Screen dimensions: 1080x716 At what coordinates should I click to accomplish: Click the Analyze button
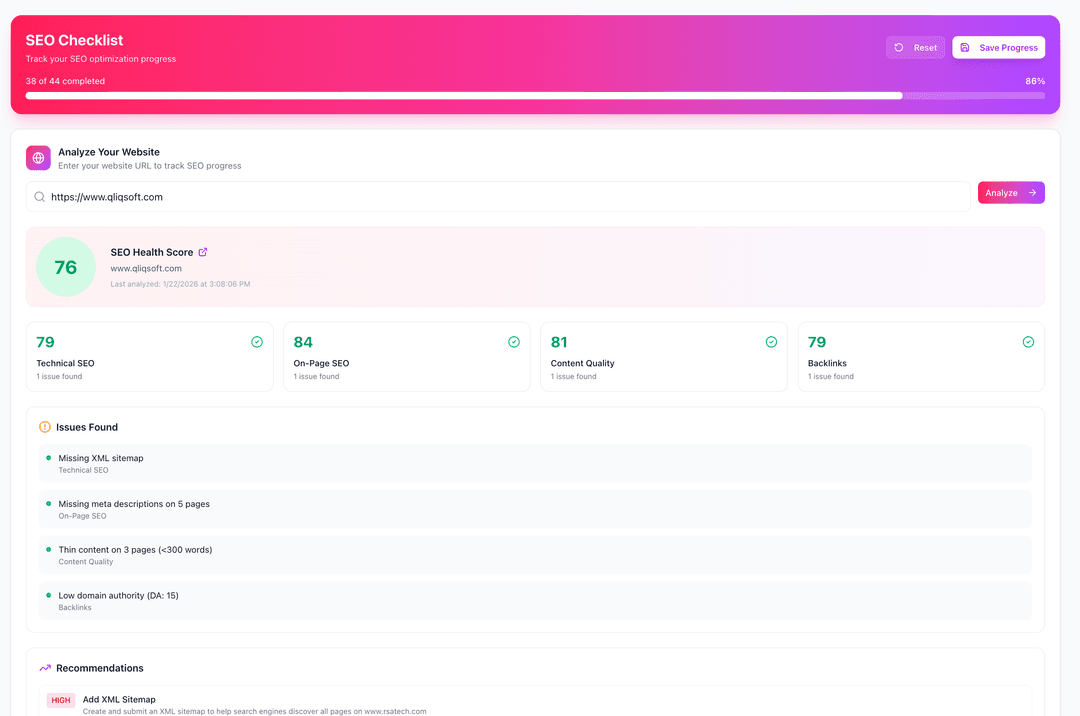1010,193
